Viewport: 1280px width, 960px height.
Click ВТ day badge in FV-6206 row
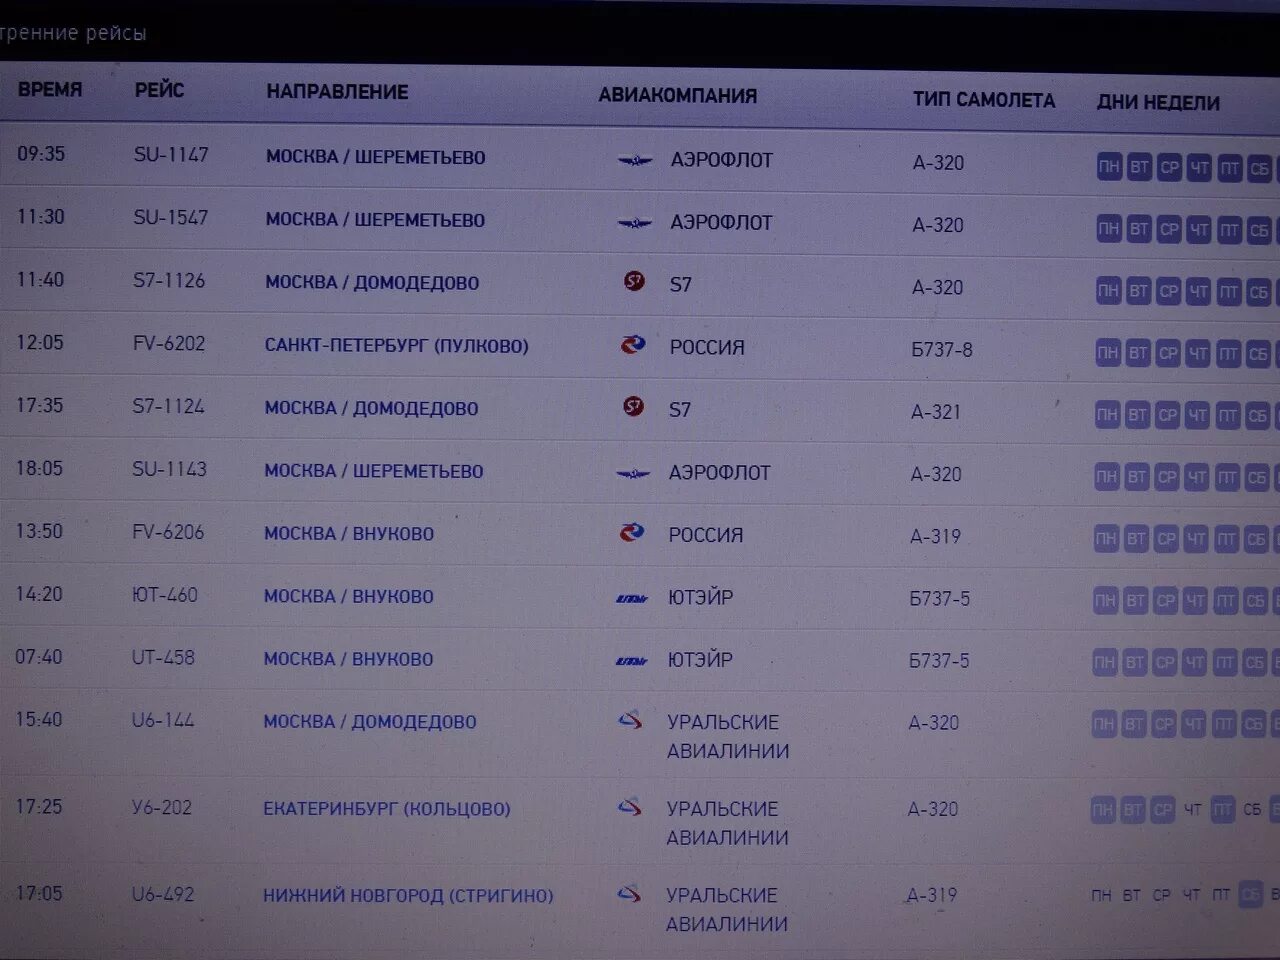tap(1136, 539)
